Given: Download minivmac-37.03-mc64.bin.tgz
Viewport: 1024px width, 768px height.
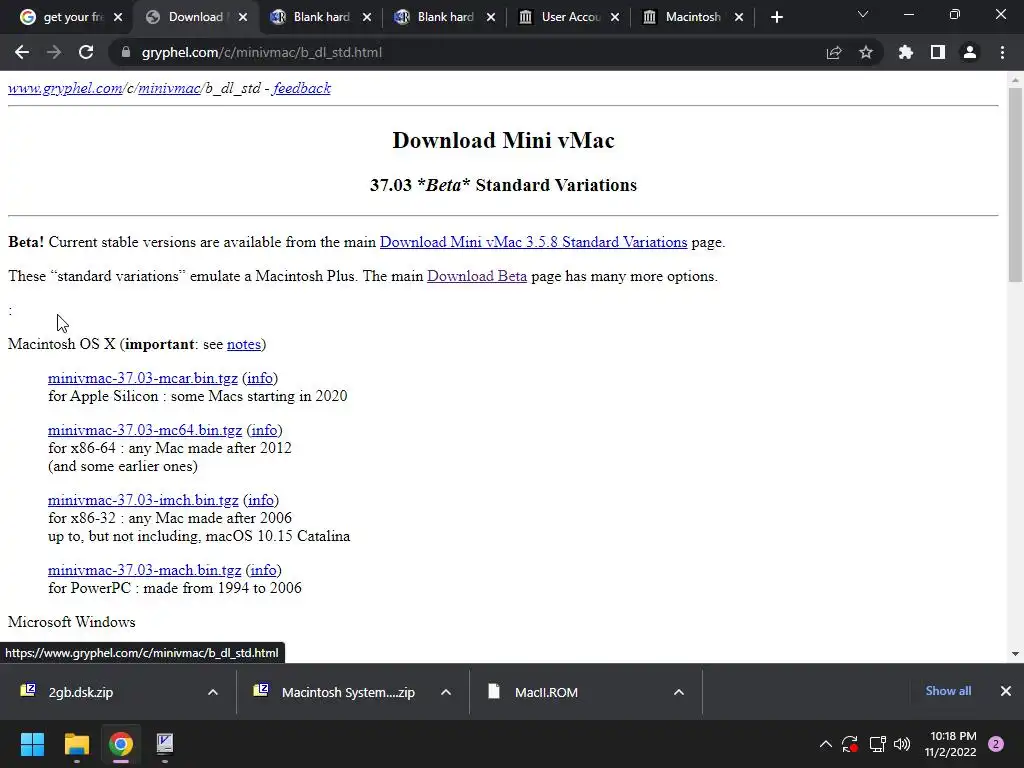Looking at the screenshot, I should [145, 430].
